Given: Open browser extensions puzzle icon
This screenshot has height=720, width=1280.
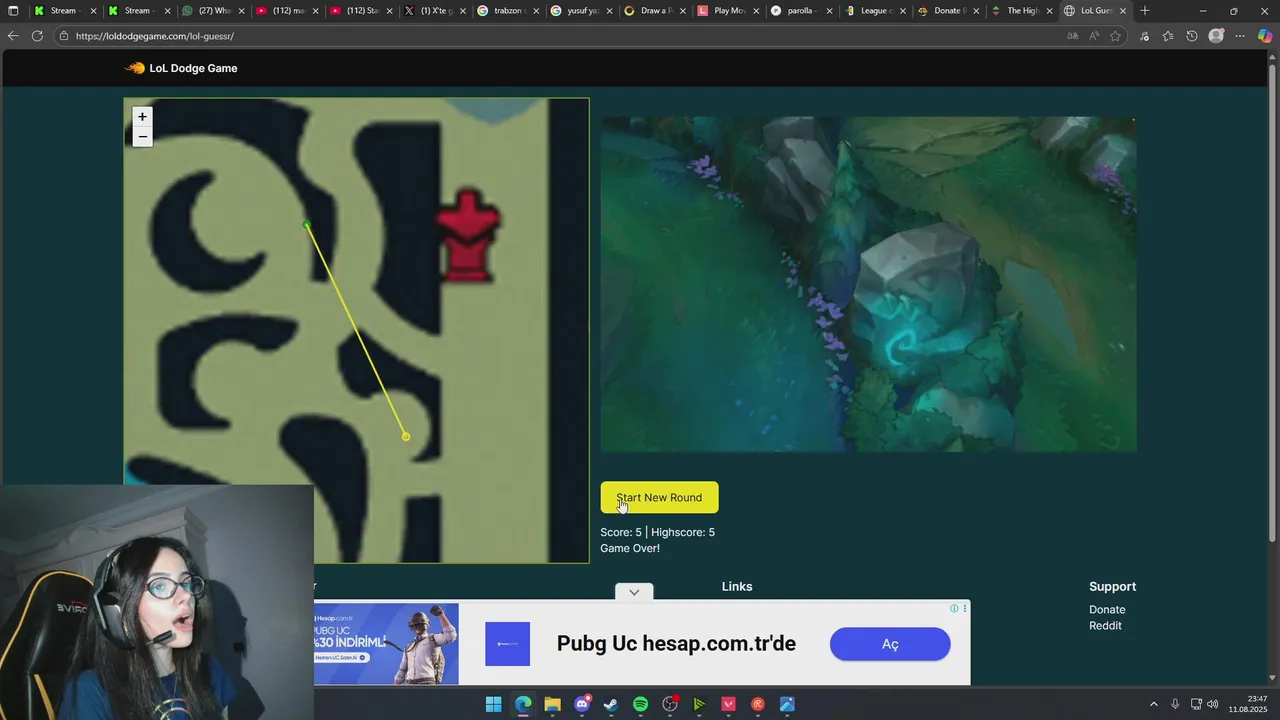Looking at the screenshot, I should [1144, 36].
